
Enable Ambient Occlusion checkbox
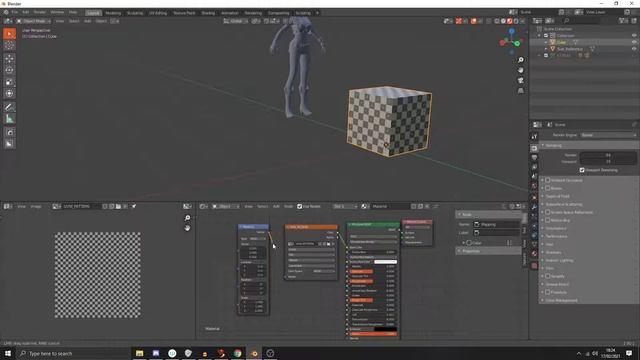548,180
